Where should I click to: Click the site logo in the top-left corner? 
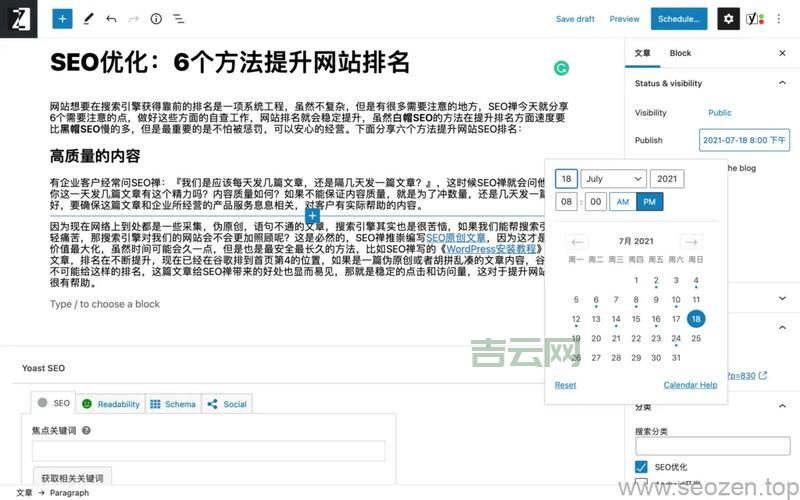coord(19,19)
